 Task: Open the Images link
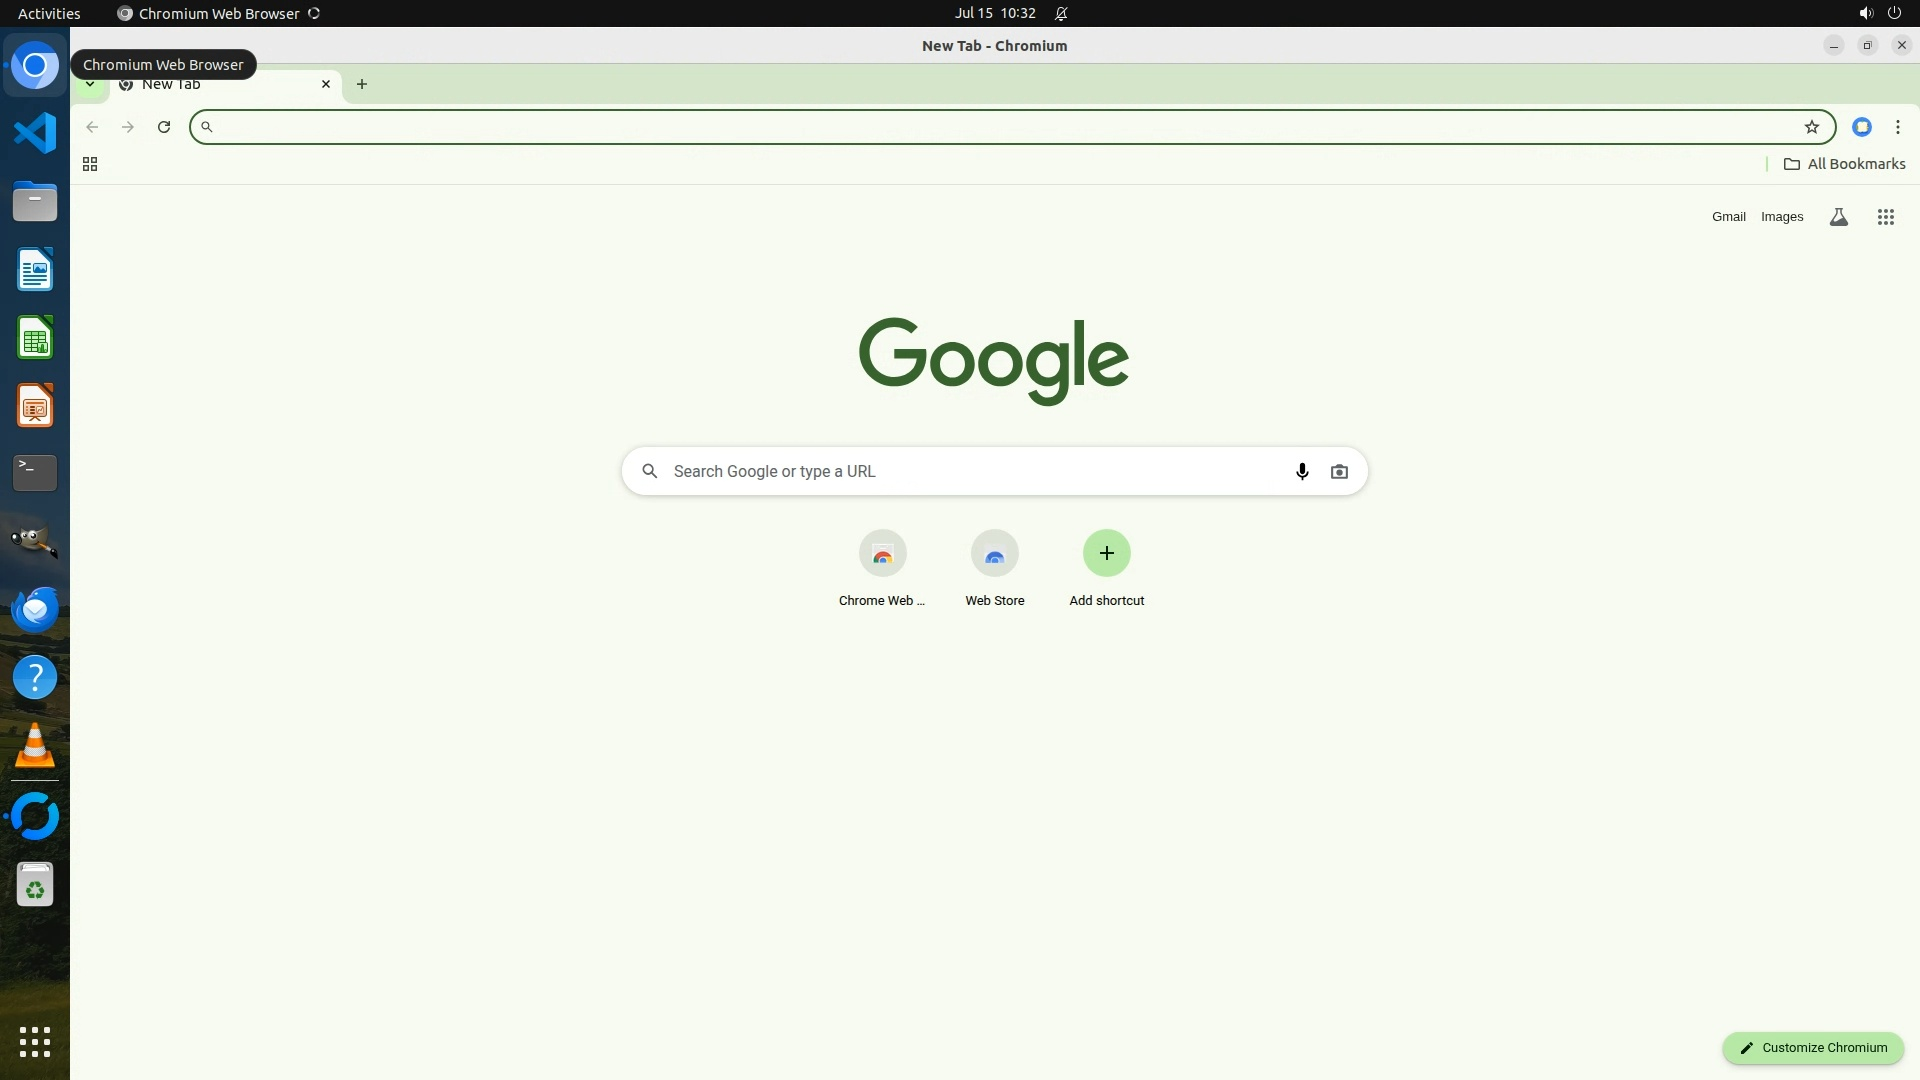coord(1781,217)
